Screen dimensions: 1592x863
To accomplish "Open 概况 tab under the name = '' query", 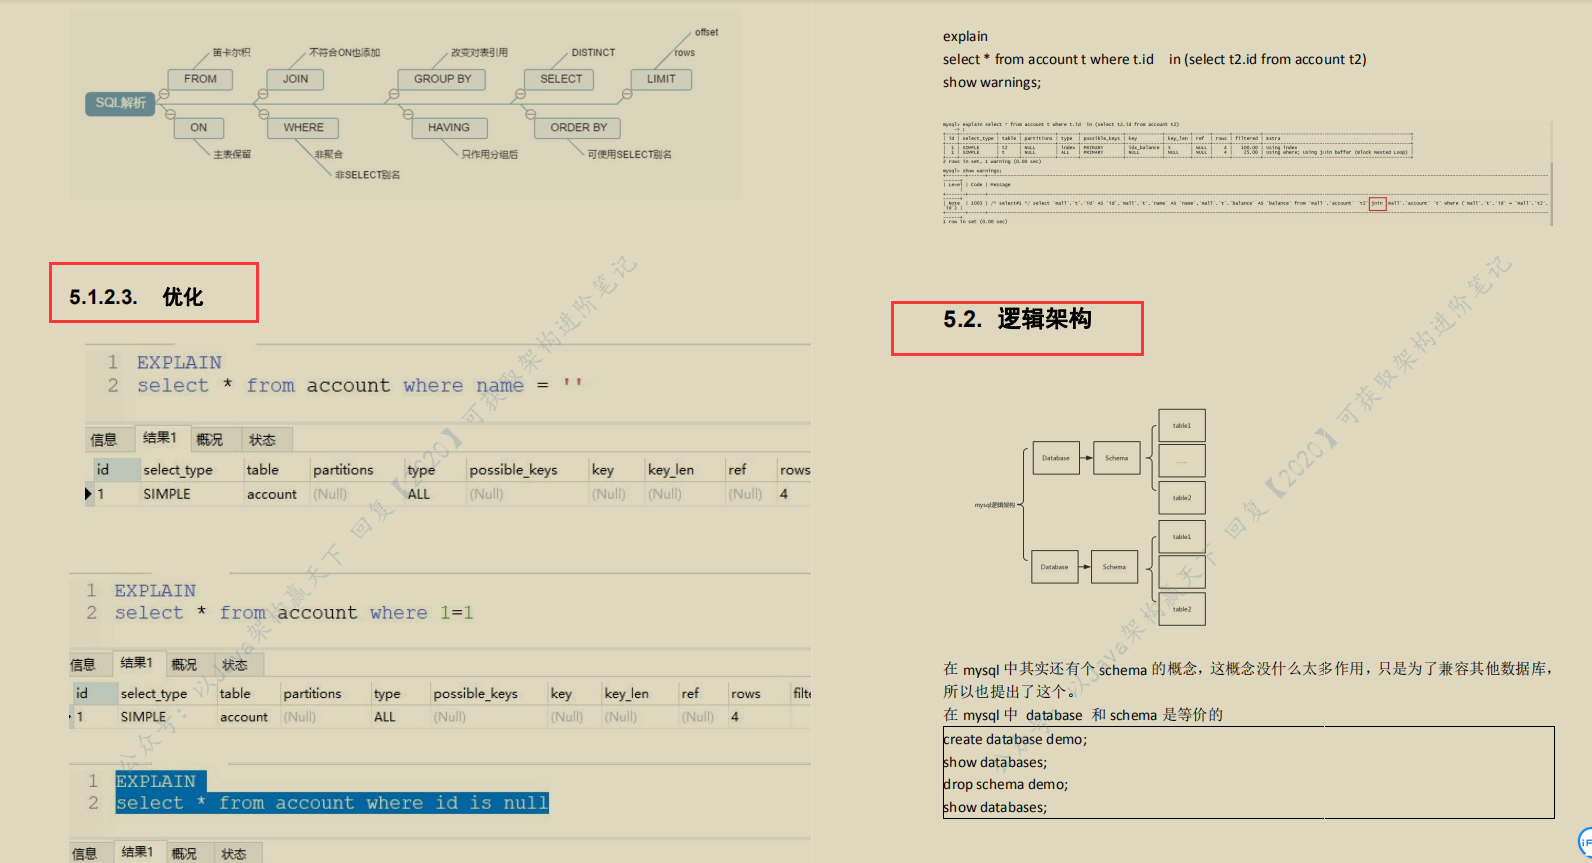I will click(x=210, y=440).
